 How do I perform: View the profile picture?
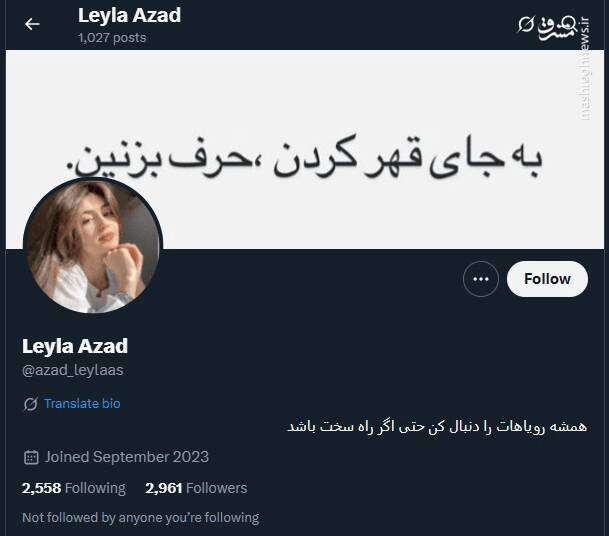93,245
